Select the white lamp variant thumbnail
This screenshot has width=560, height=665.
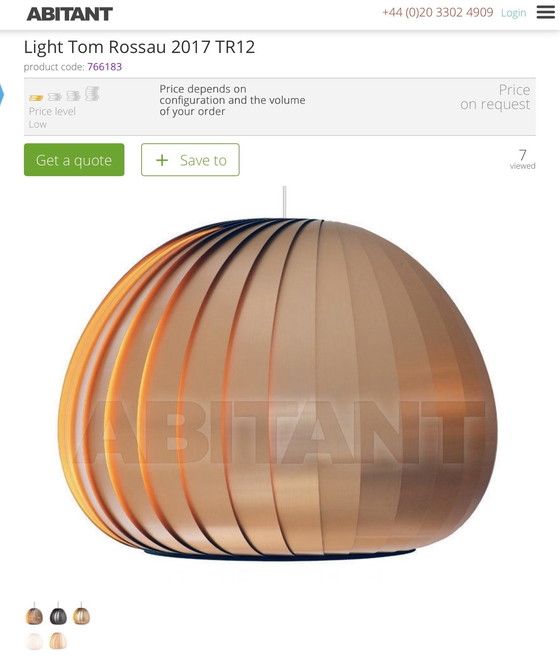pyautogui.click(x=34, y=641)
